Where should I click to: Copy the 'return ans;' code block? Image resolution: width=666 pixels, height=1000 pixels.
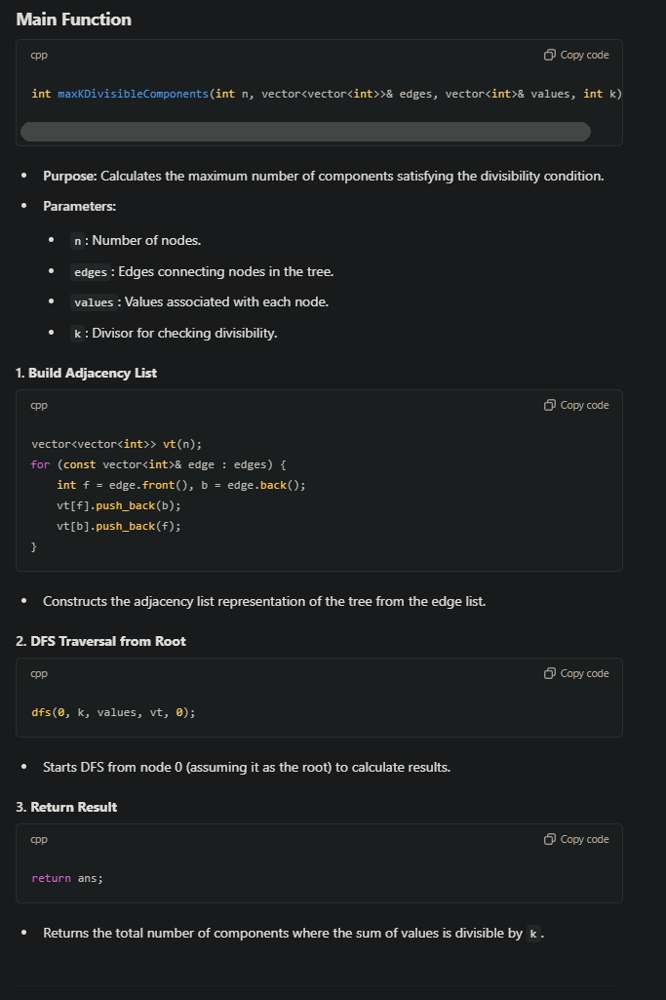[576, 839]
